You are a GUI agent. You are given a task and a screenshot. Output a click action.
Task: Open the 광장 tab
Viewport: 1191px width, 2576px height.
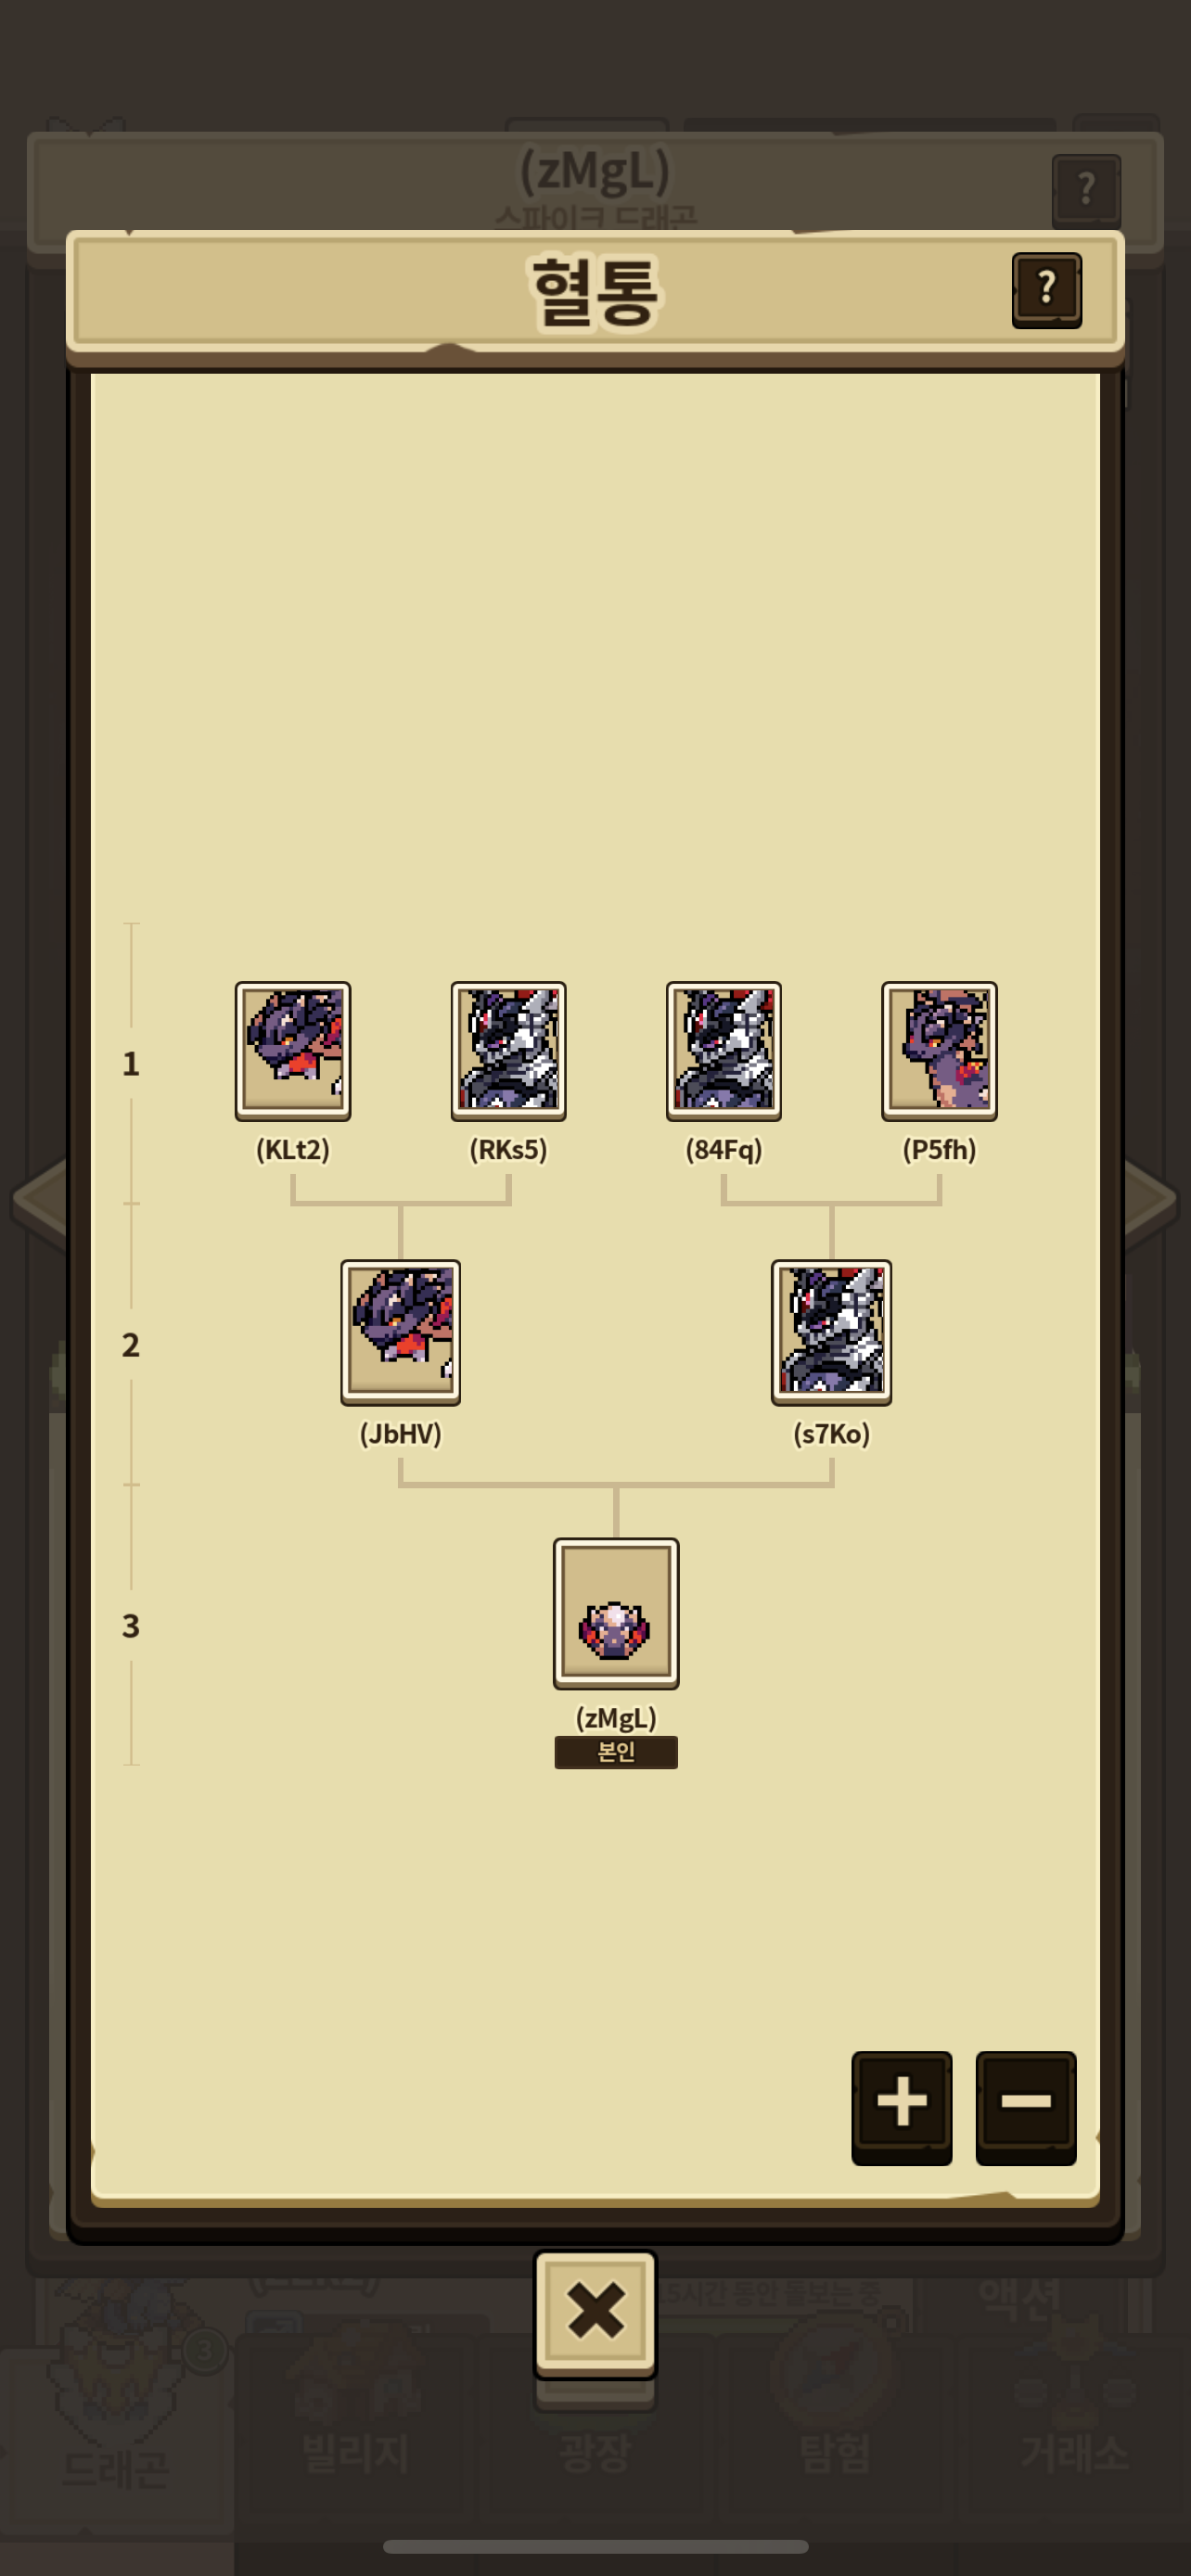(595, 2450)
